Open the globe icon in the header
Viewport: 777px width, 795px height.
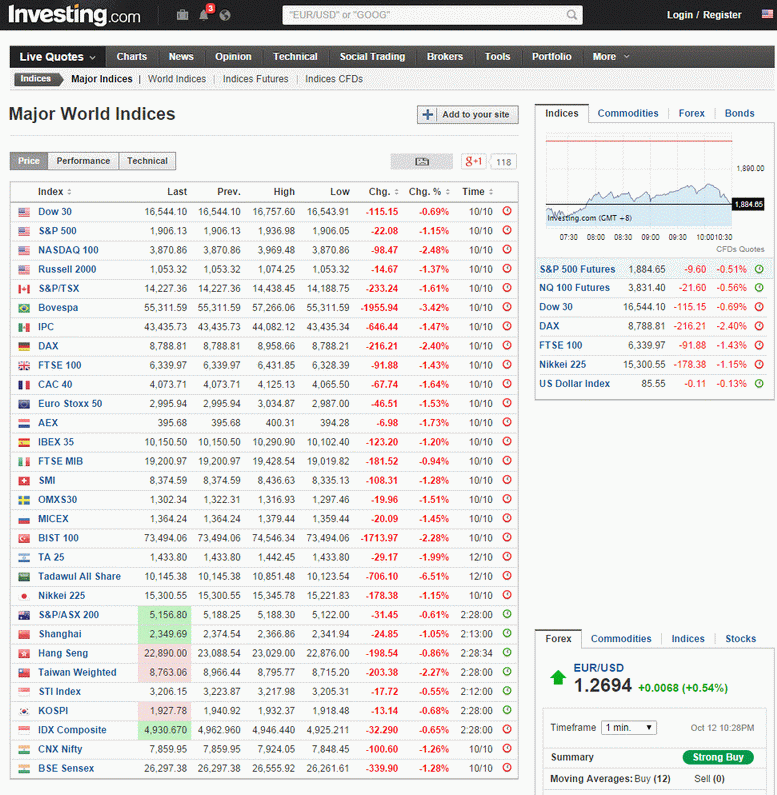click(225, 15)
